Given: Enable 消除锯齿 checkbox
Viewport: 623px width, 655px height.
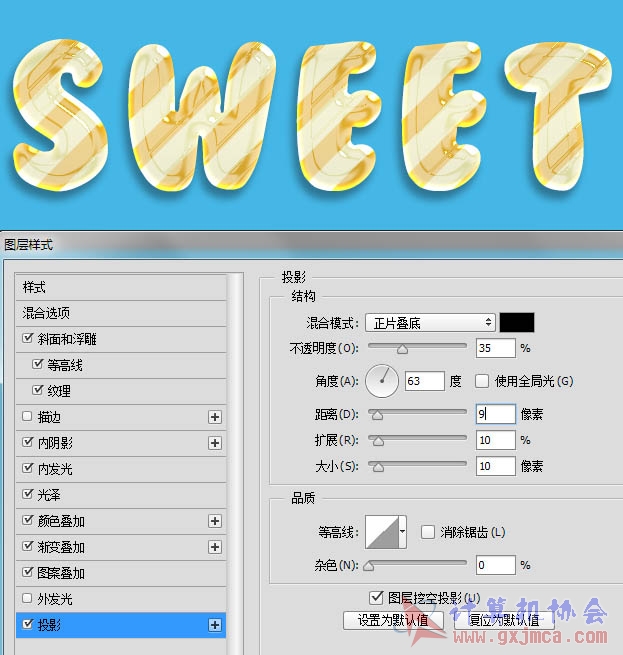Looking at the screenshot, I should click(x=427, y=532).
